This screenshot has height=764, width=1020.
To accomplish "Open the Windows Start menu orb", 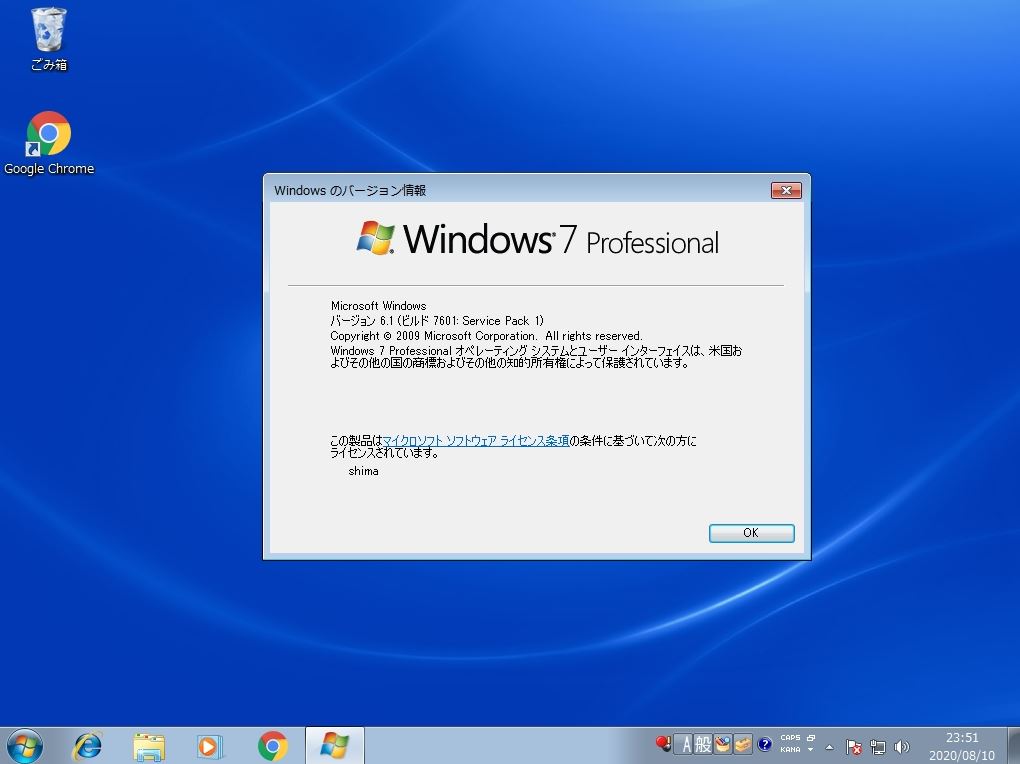I will [24, 746].
